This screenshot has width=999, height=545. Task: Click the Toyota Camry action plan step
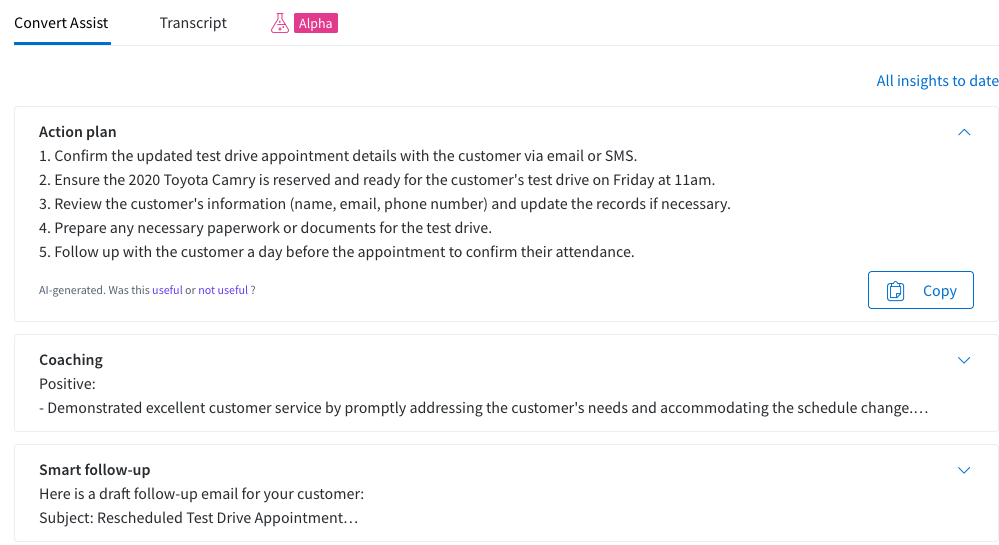pos(377,180)
